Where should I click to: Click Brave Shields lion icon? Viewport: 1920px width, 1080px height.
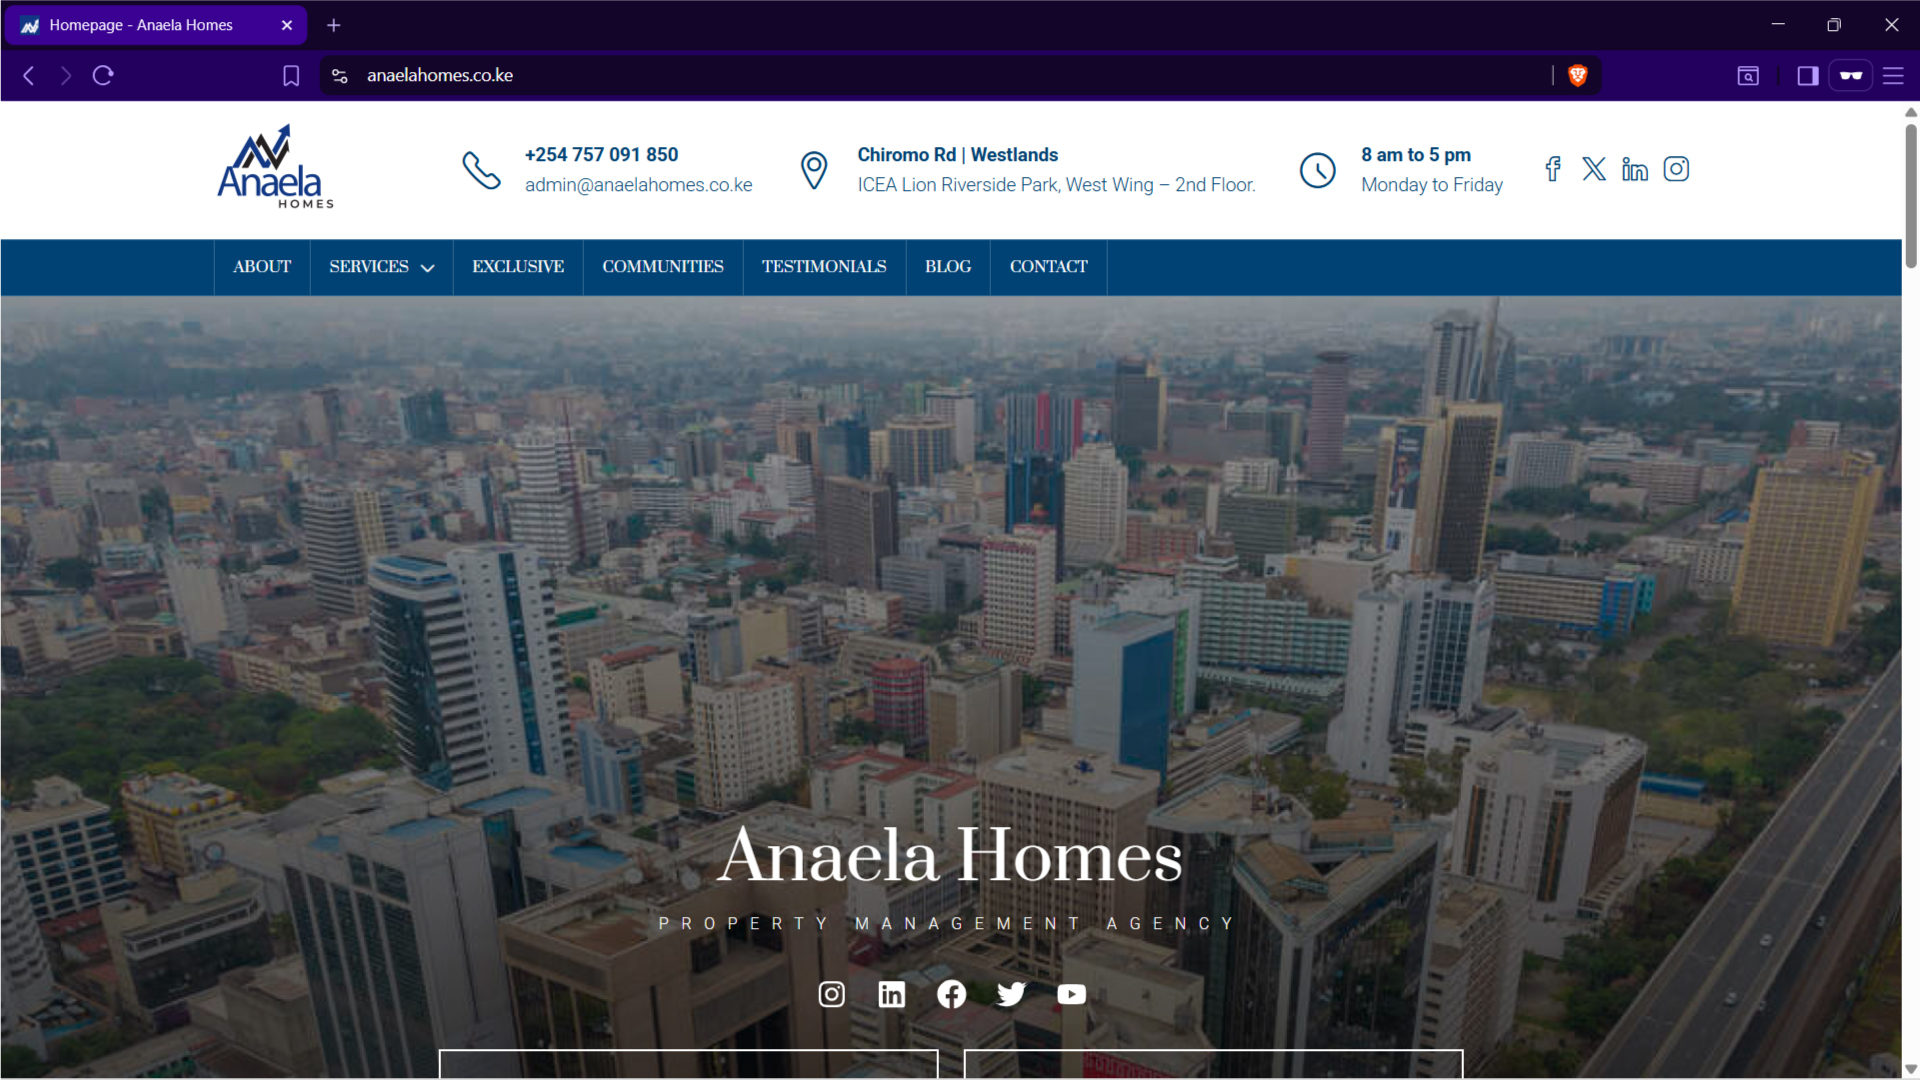click(1578, 75)
